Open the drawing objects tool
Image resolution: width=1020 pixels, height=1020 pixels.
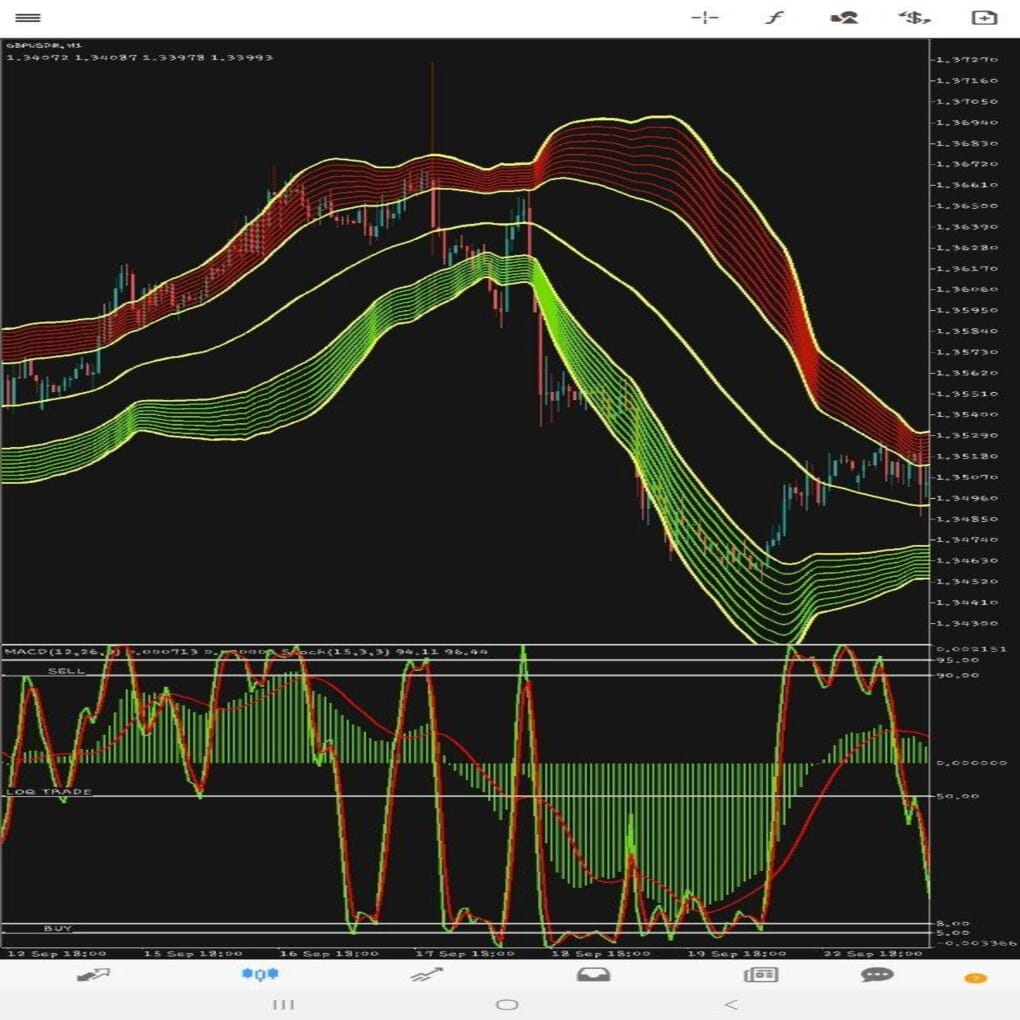coord(844,18)
